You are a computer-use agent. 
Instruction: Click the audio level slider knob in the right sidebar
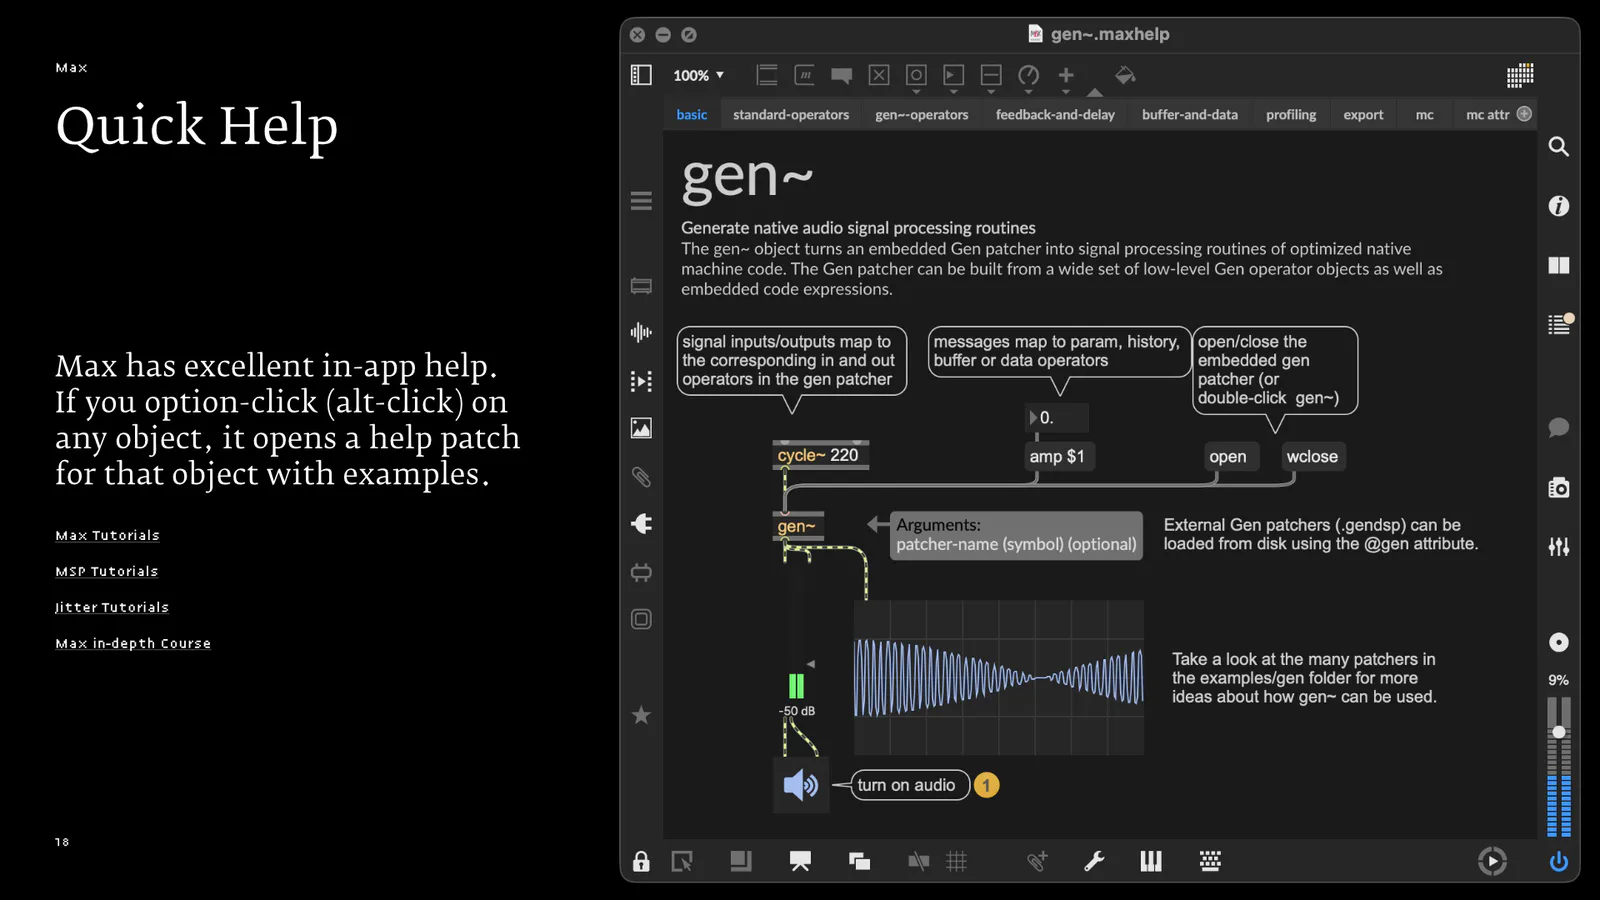pyautogui.click(x=1558, y=732)
